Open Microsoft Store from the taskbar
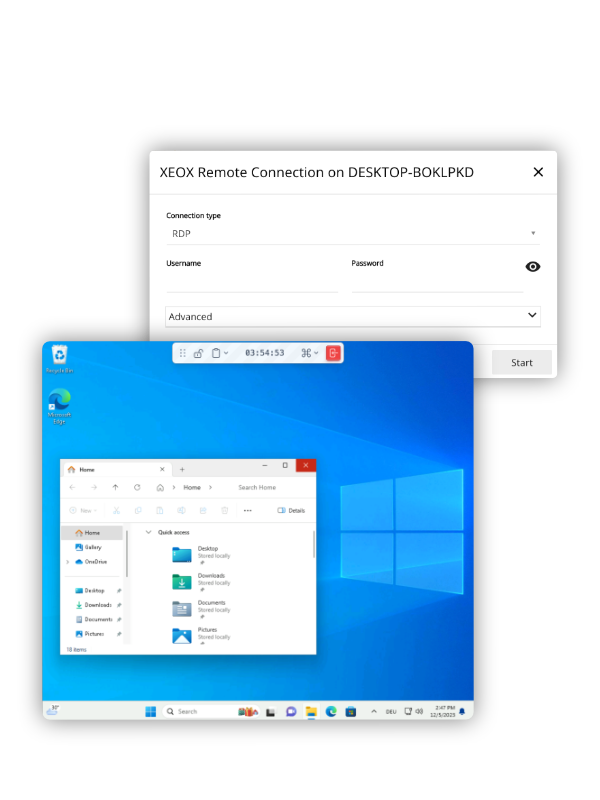 351,712
